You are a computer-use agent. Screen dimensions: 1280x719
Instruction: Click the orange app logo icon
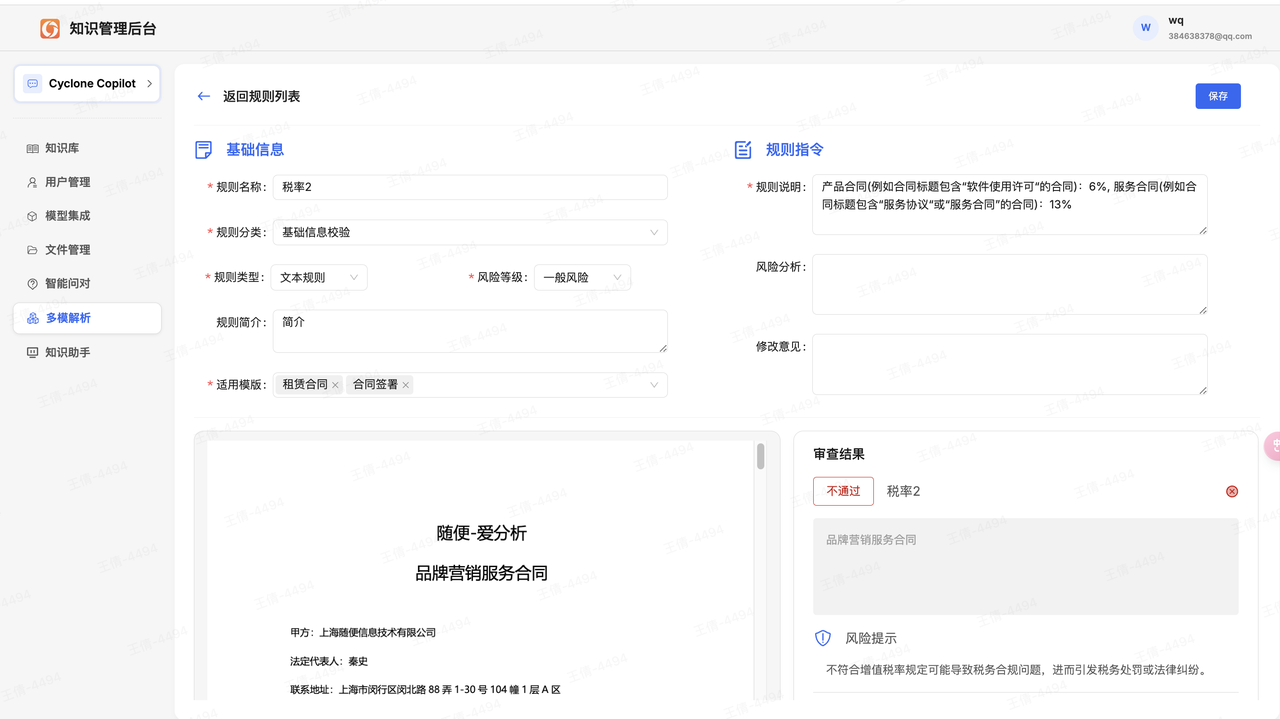(x=50, y=29)
